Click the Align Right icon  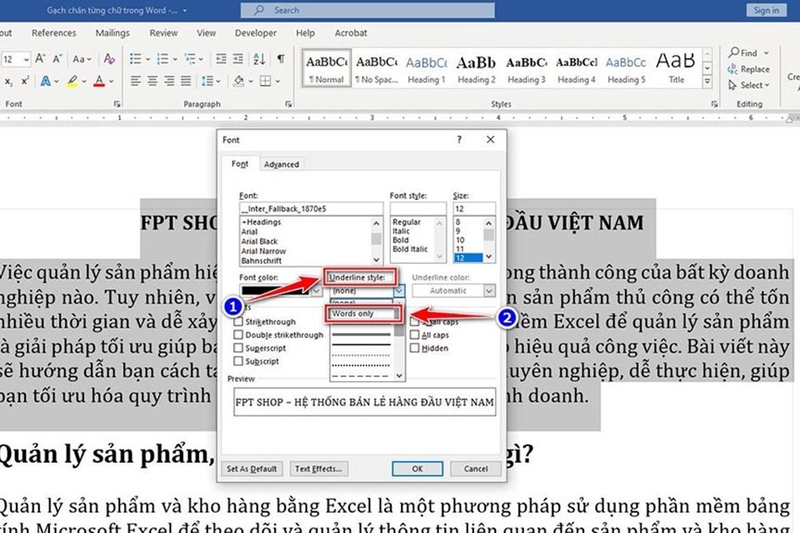pyautogui.click(x=169, y=81)
